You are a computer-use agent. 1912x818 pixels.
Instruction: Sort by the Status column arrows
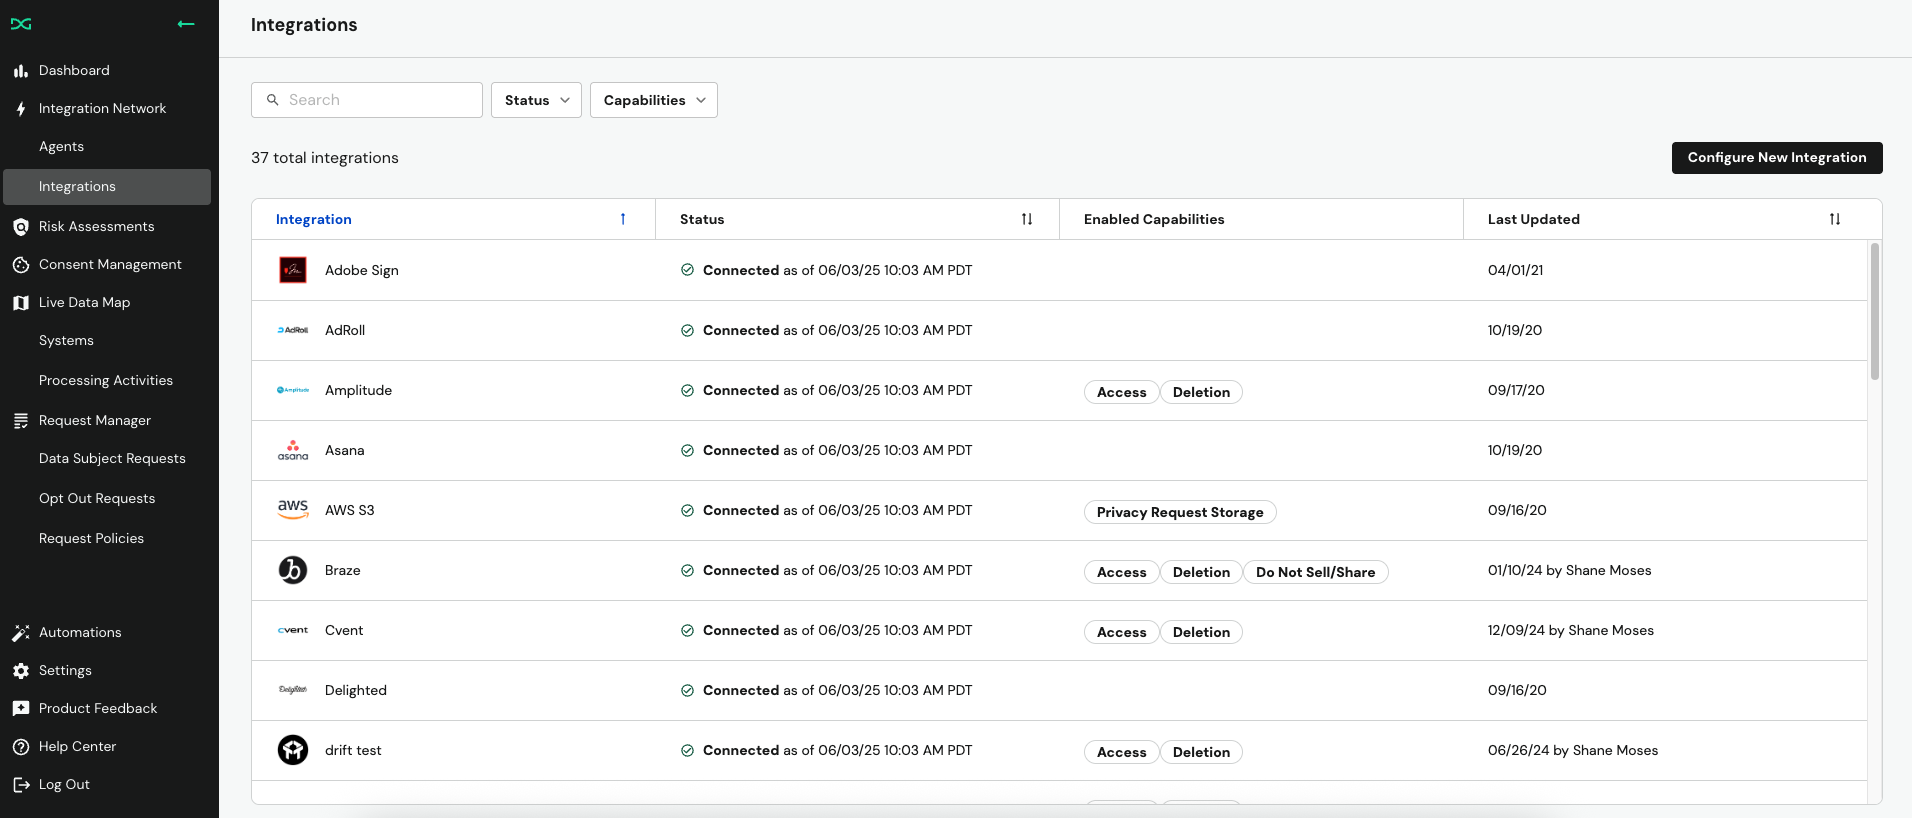point(1027,219)
